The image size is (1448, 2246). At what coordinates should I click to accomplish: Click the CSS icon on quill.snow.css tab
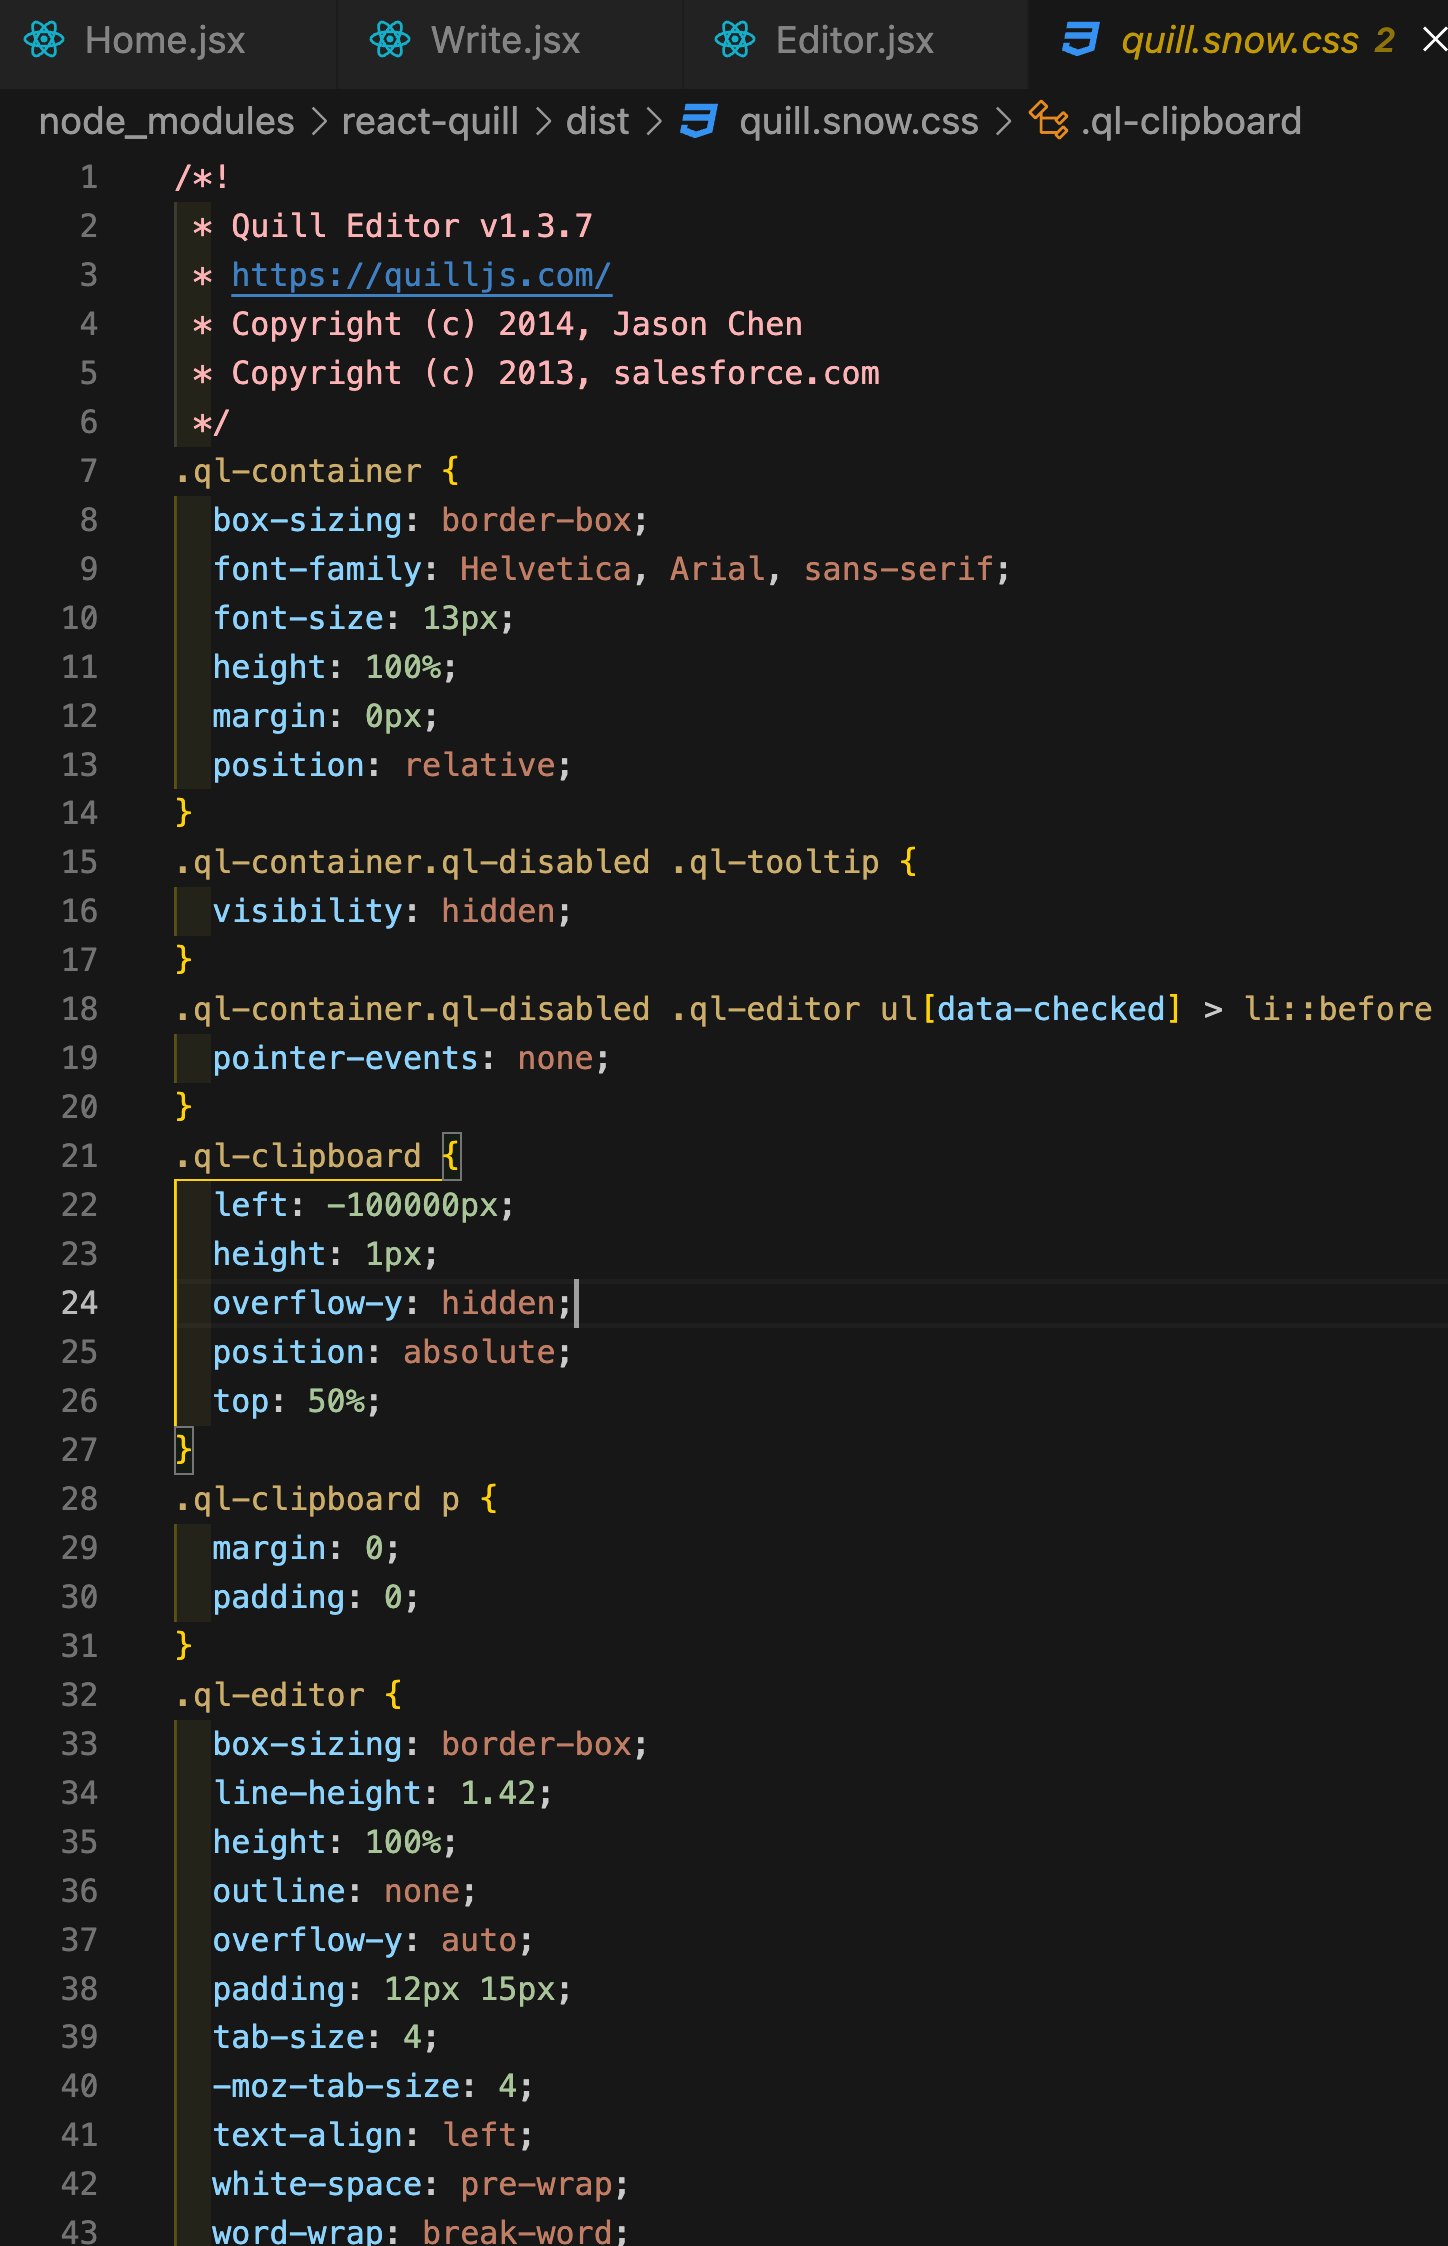[x=1080, y=40]
